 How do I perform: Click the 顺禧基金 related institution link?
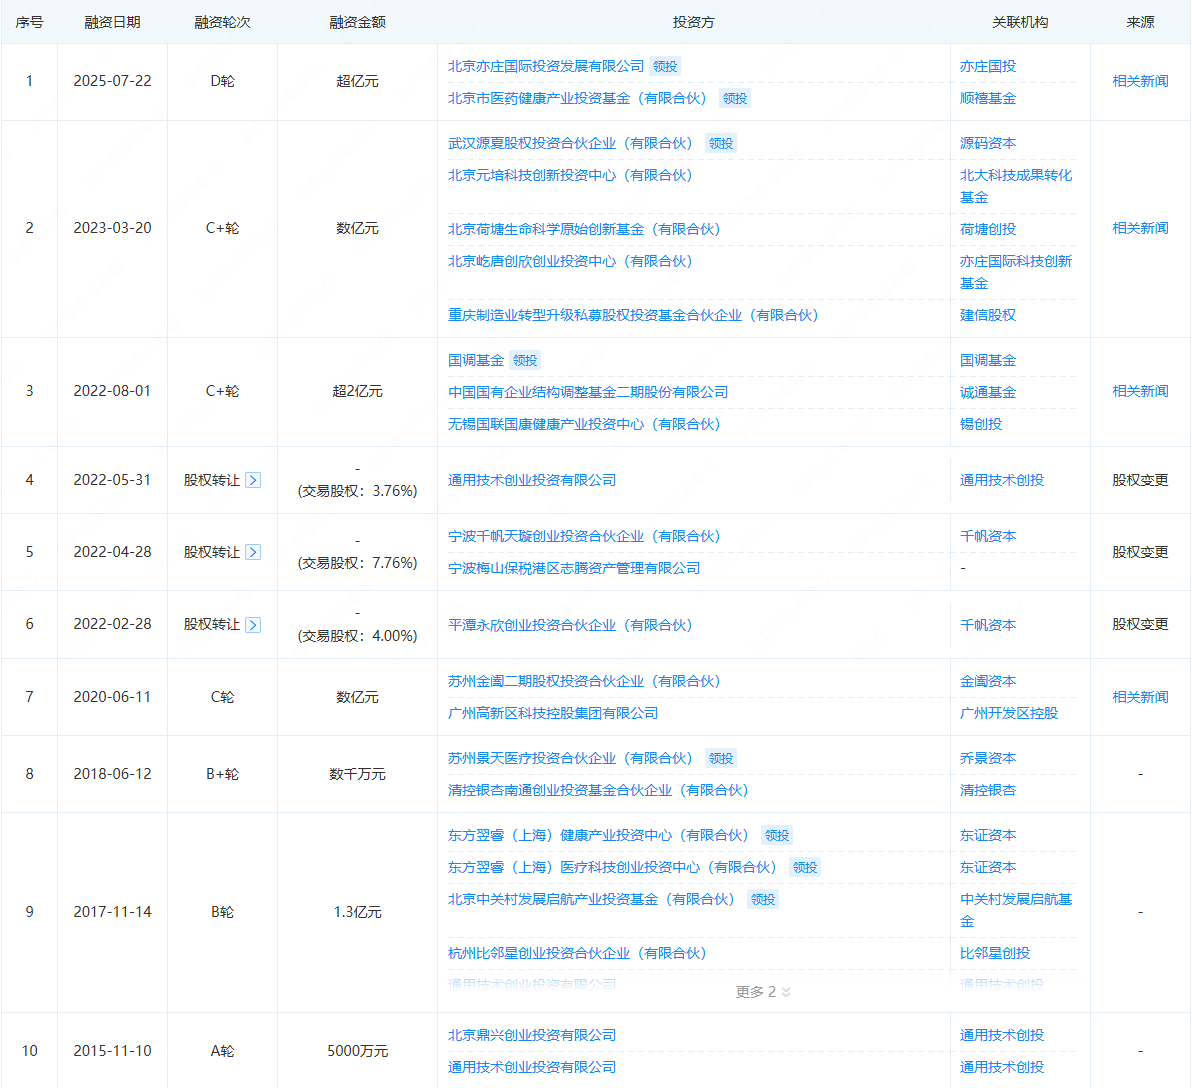[x=987, y=98]
